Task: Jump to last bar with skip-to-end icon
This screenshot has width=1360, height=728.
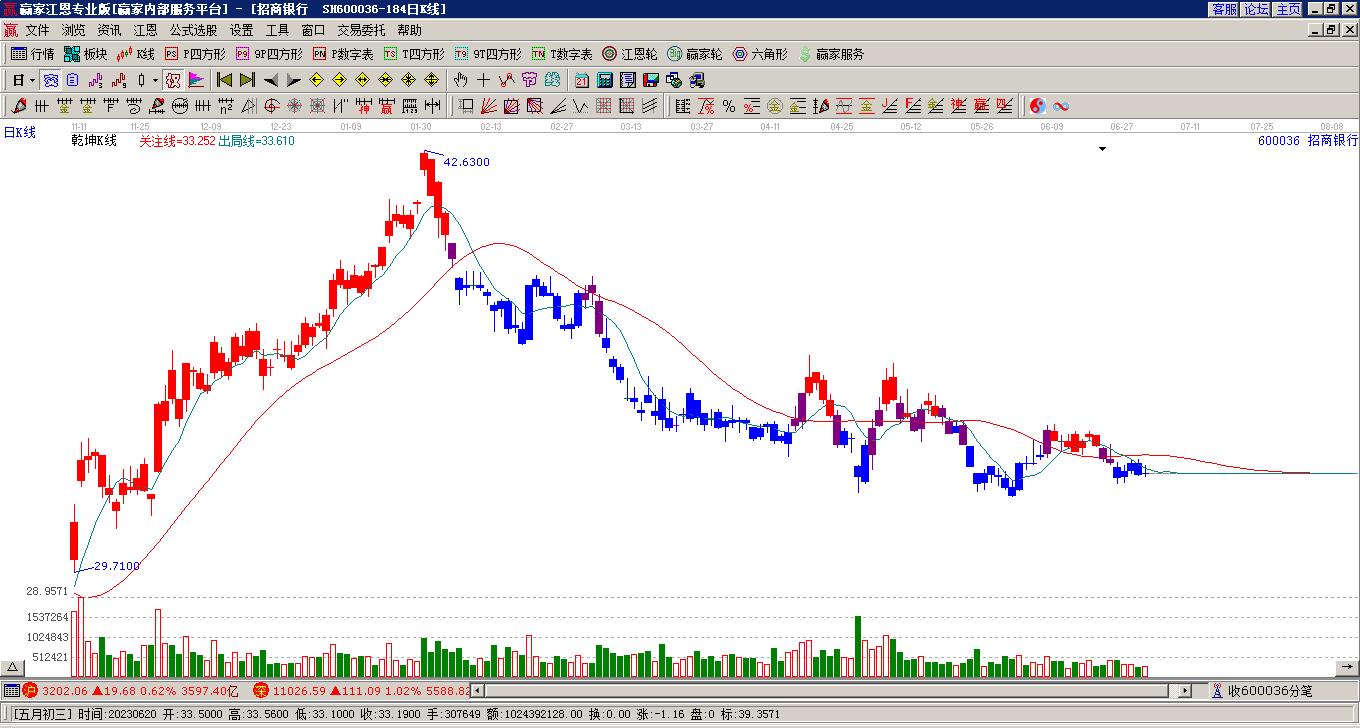Action: 247,80
